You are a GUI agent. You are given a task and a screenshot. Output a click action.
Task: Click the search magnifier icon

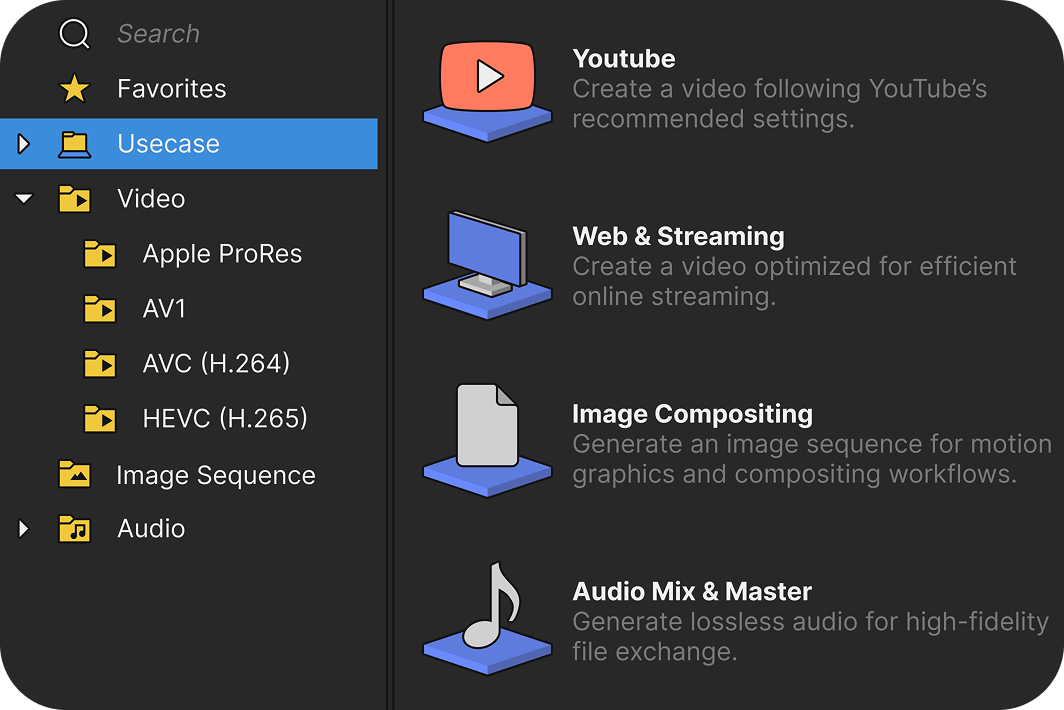(74, 33)
